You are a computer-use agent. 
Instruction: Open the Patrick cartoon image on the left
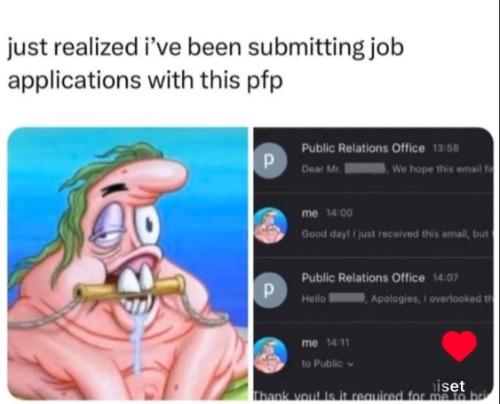128,263
